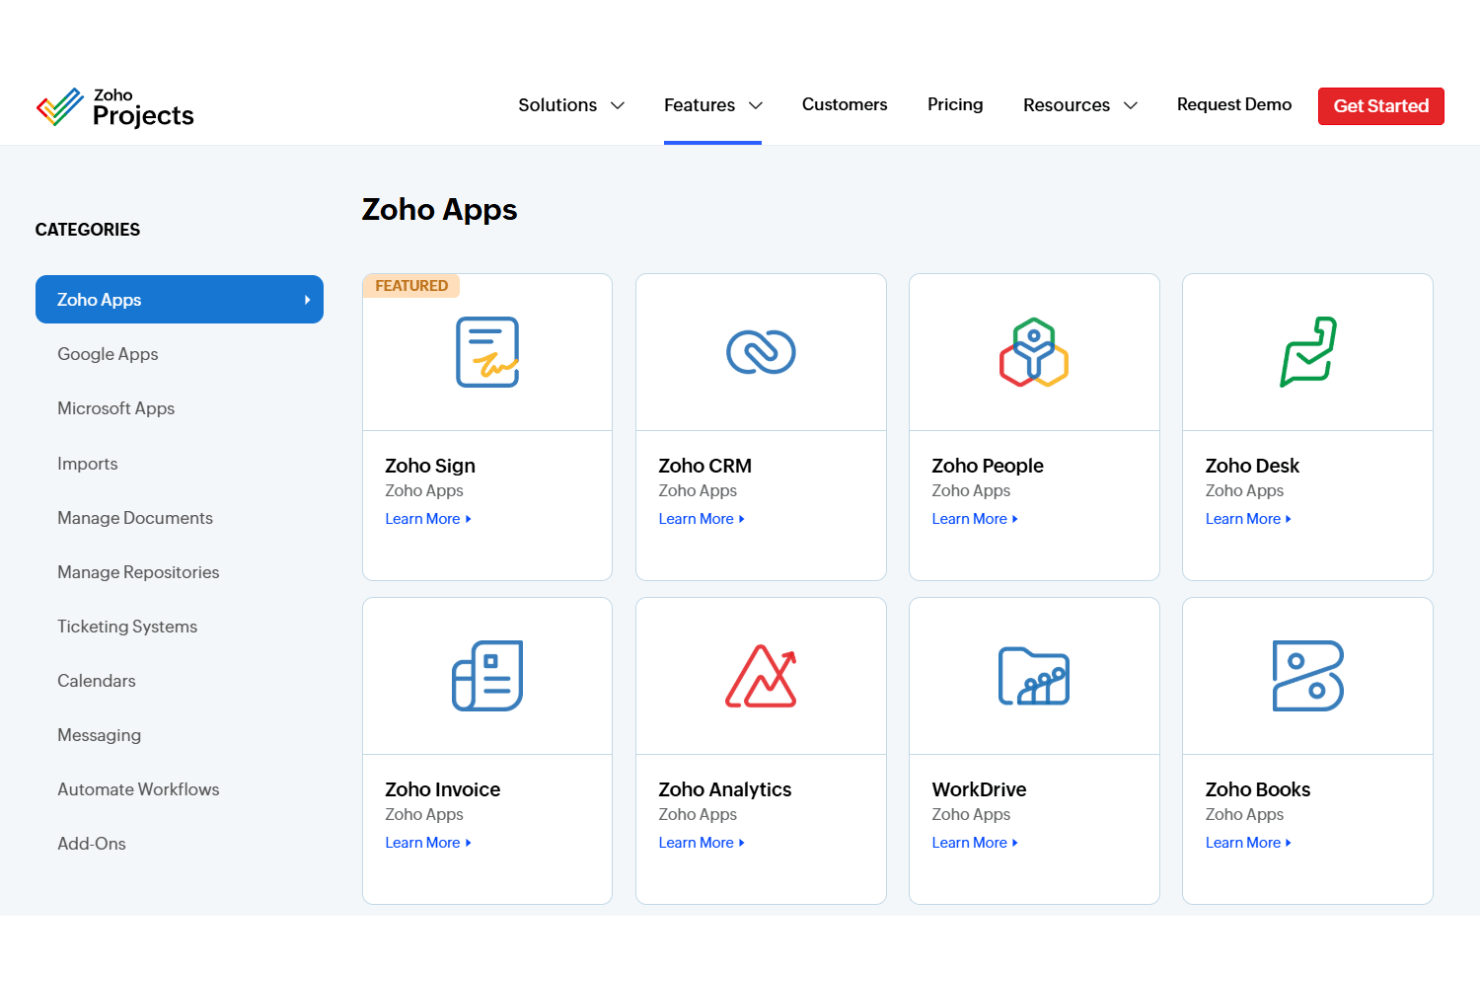Select the Manage Documents category
1480x987 pixels.
pyautogui.click(x=135, y=518)
